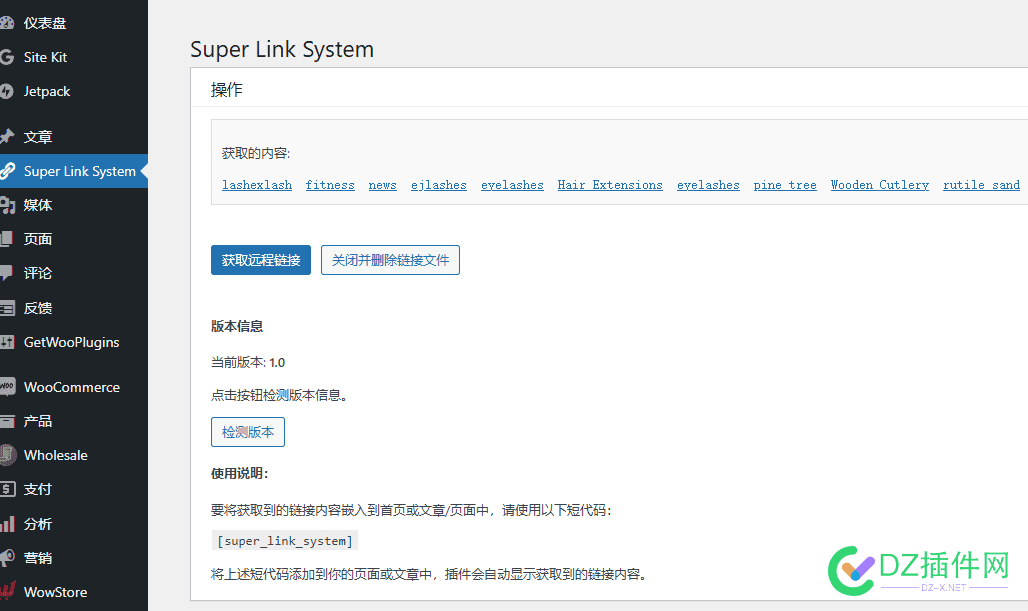Click the pages icon beside 页面

pos(7,239)
